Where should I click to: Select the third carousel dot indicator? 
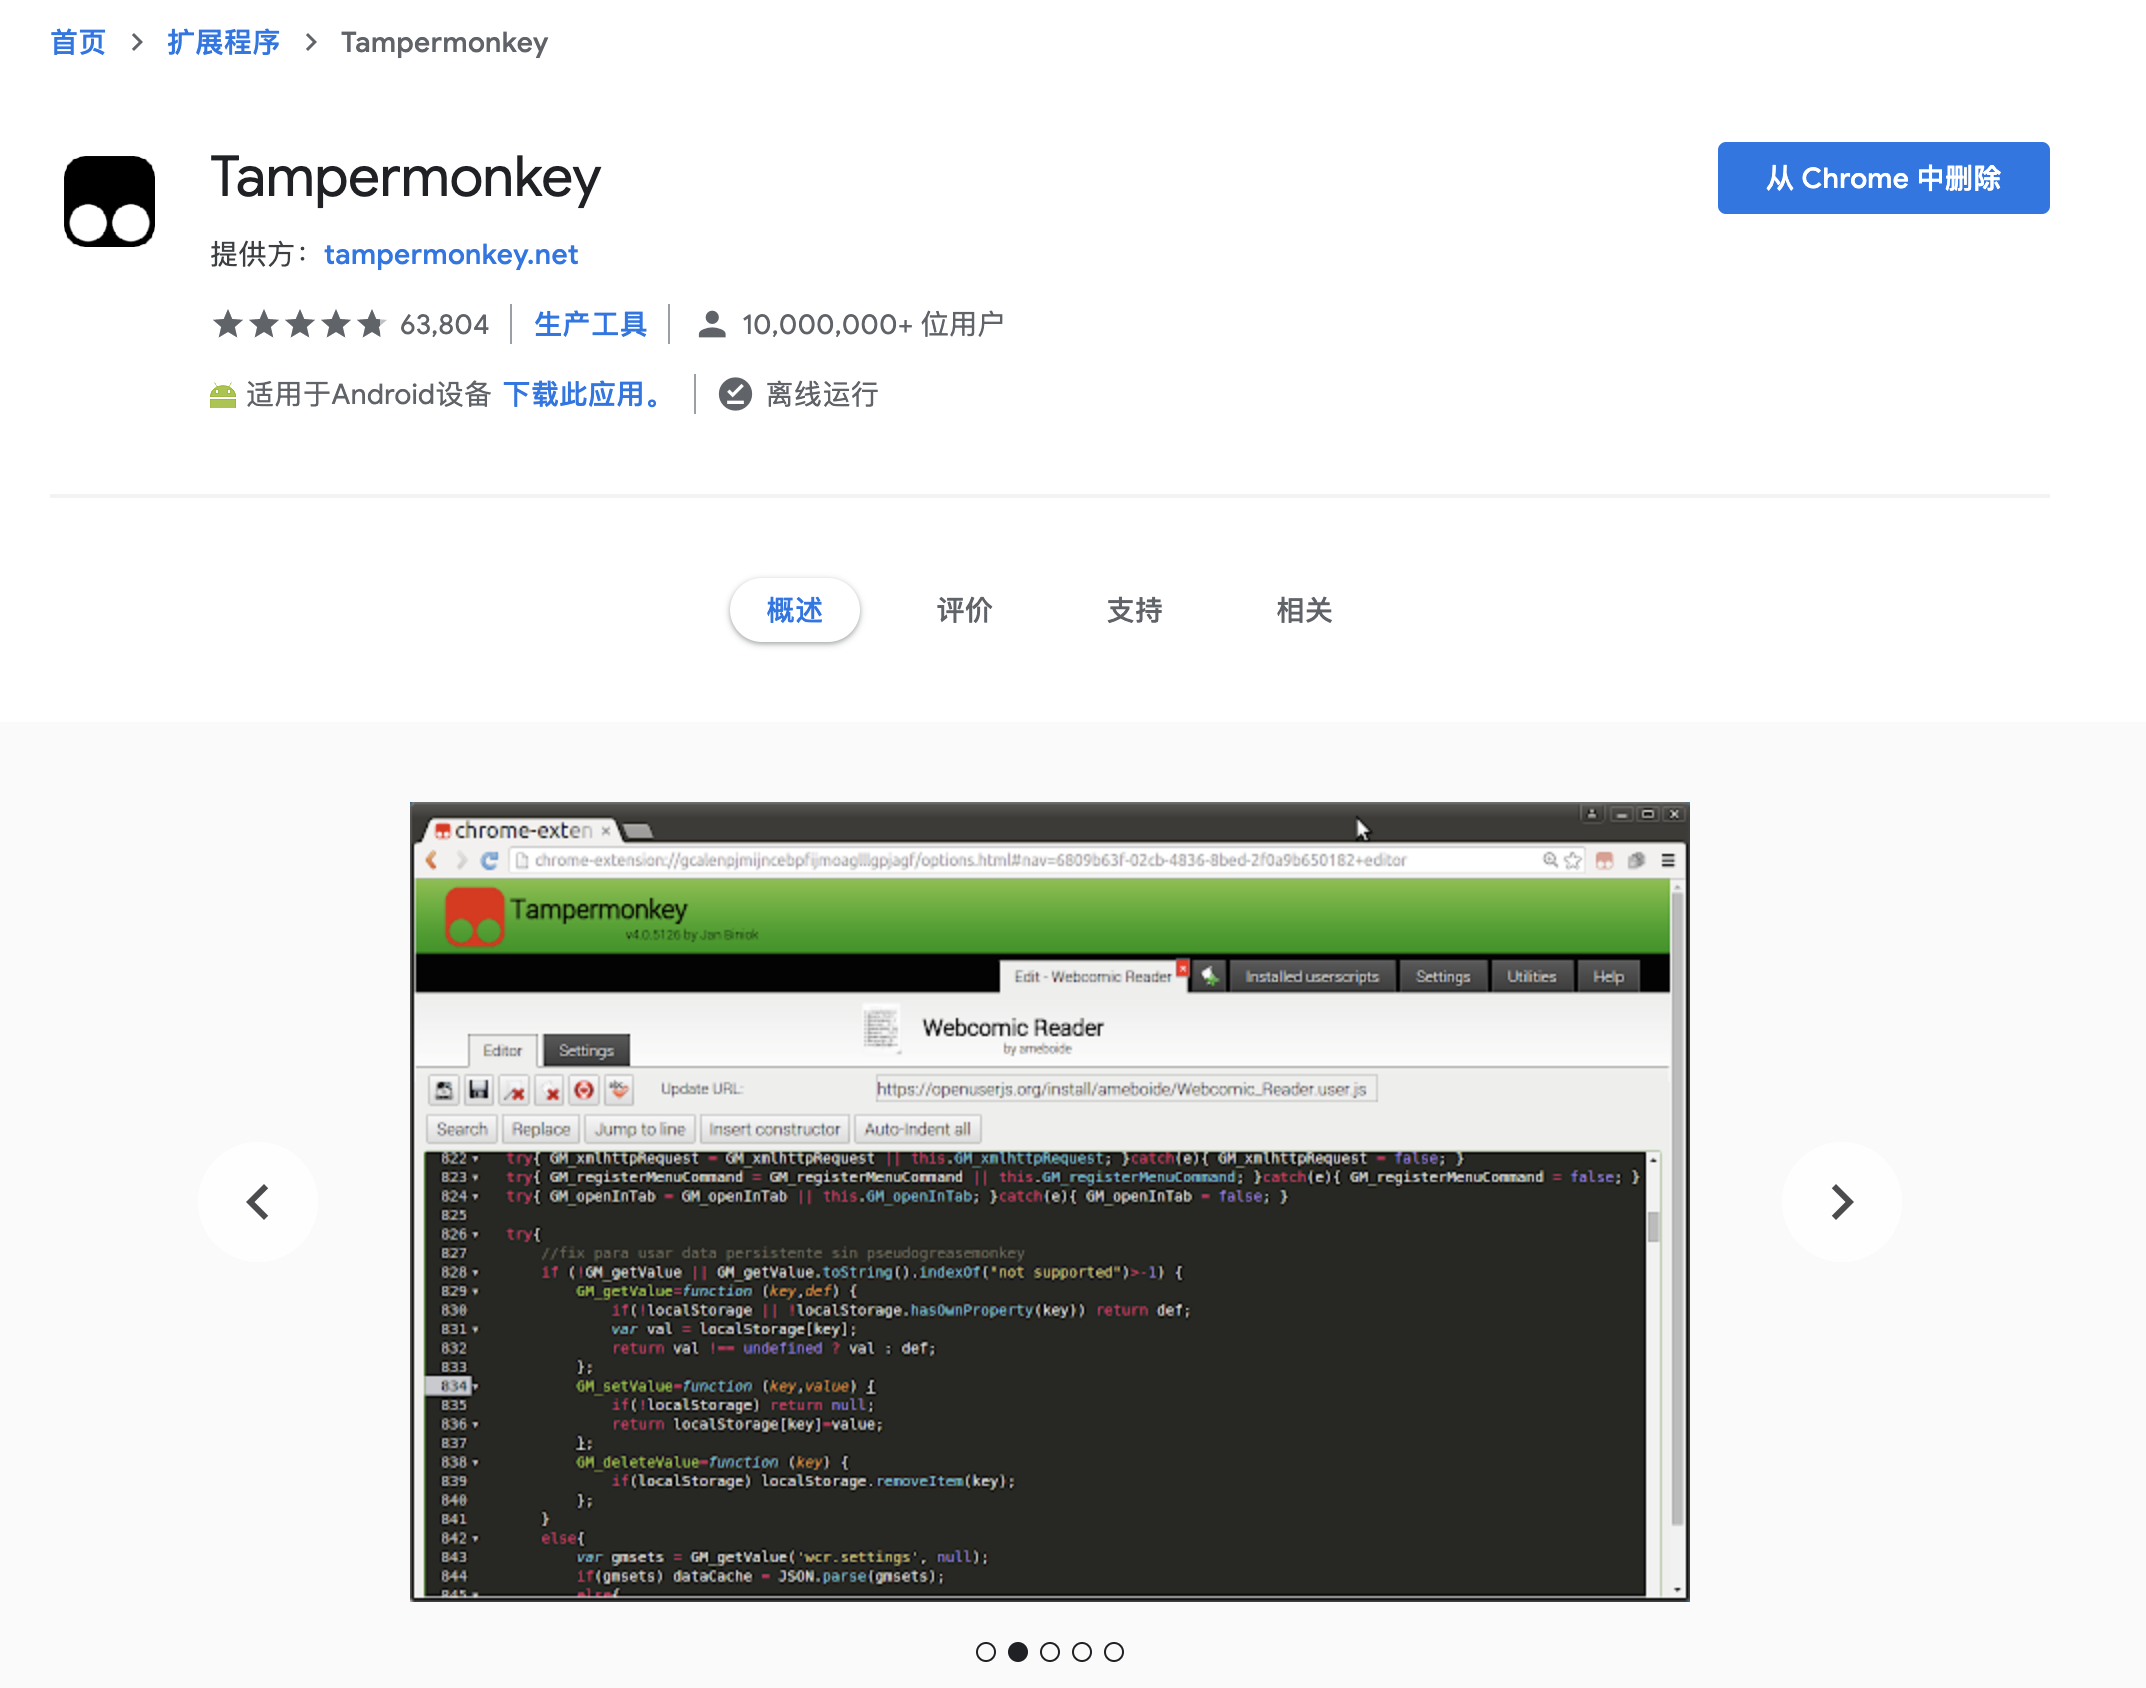pos(1050,1652)
